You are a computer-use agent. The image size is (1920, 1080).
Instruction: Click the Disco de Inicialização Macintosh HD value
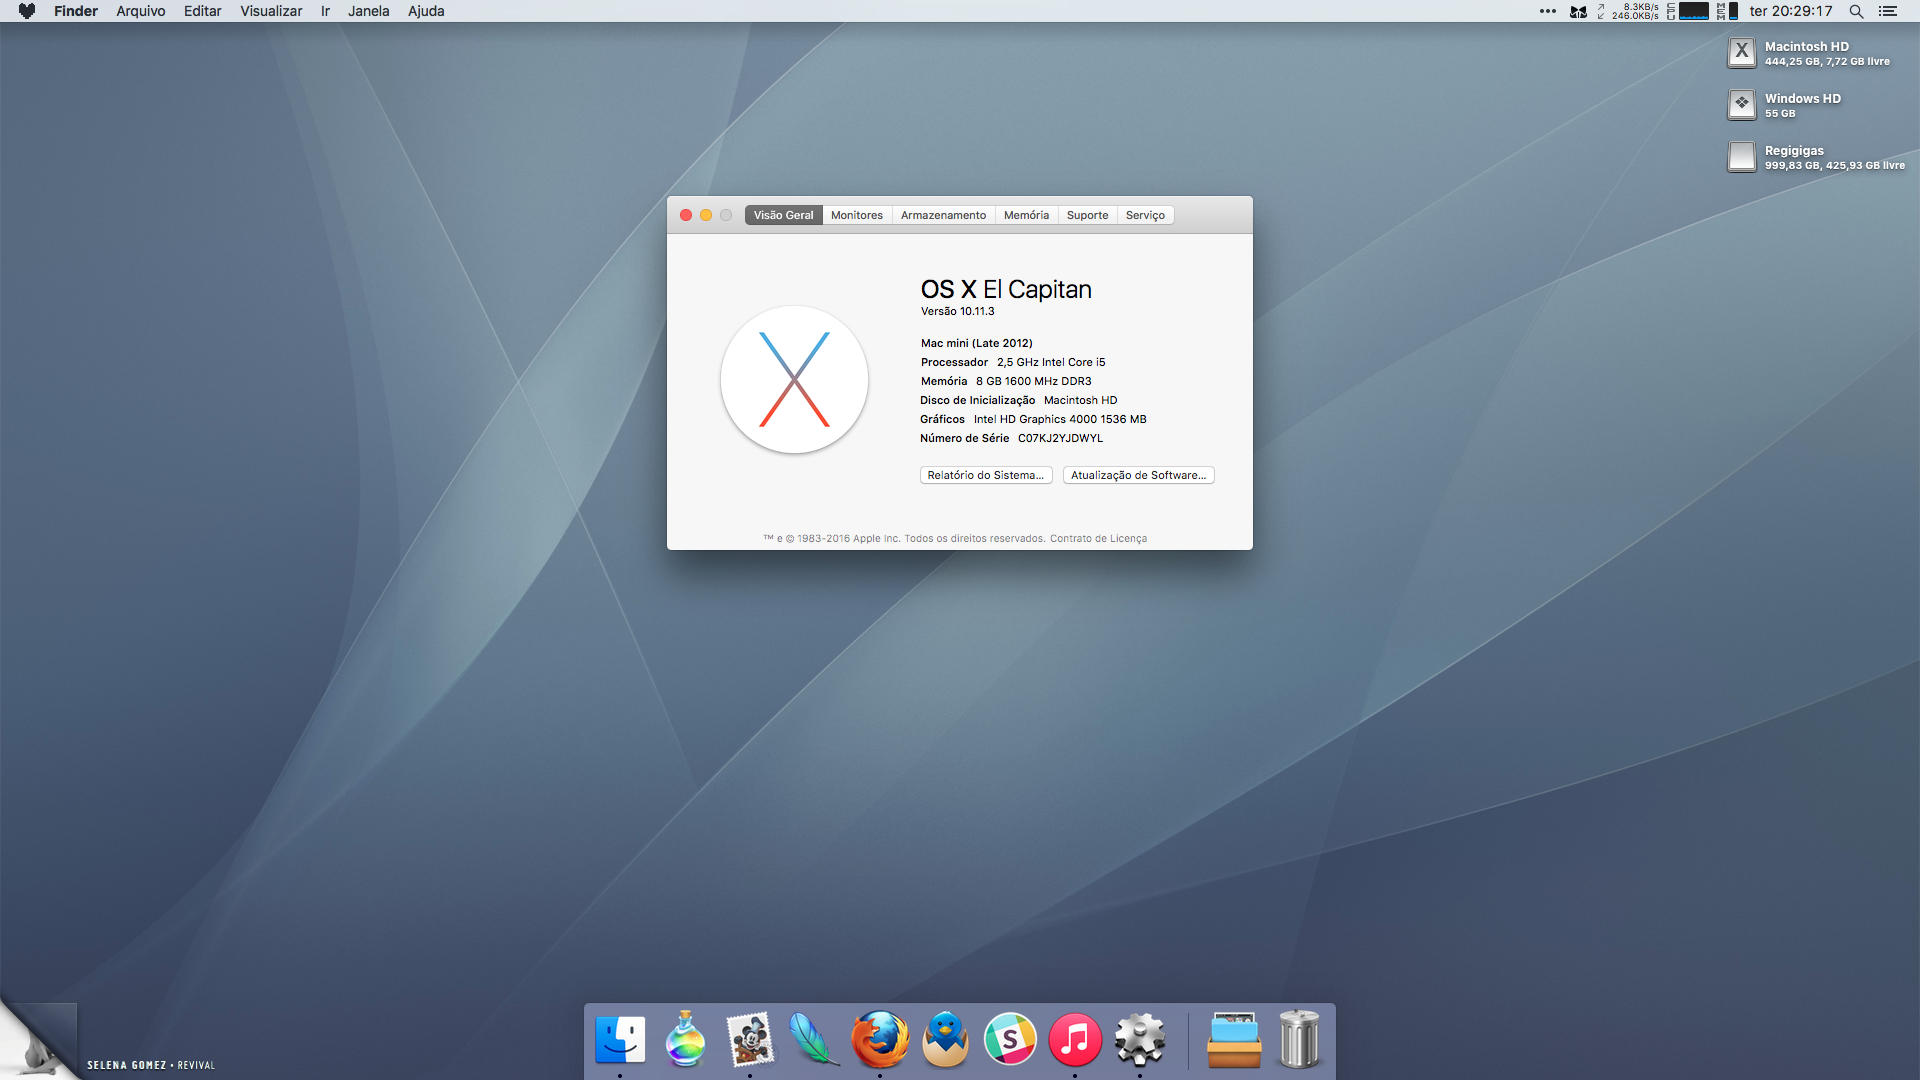pos(1080,400)
